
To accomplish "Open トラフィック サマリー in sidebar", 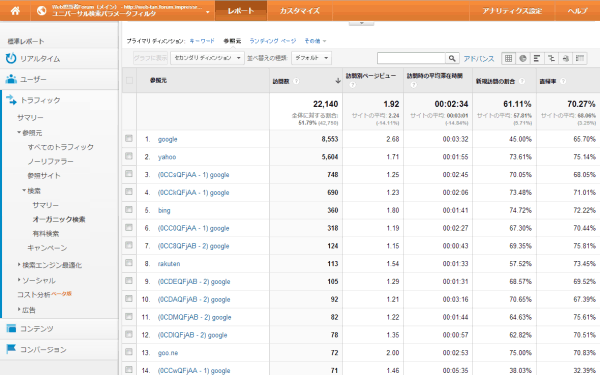I will [x=30, y=118].
